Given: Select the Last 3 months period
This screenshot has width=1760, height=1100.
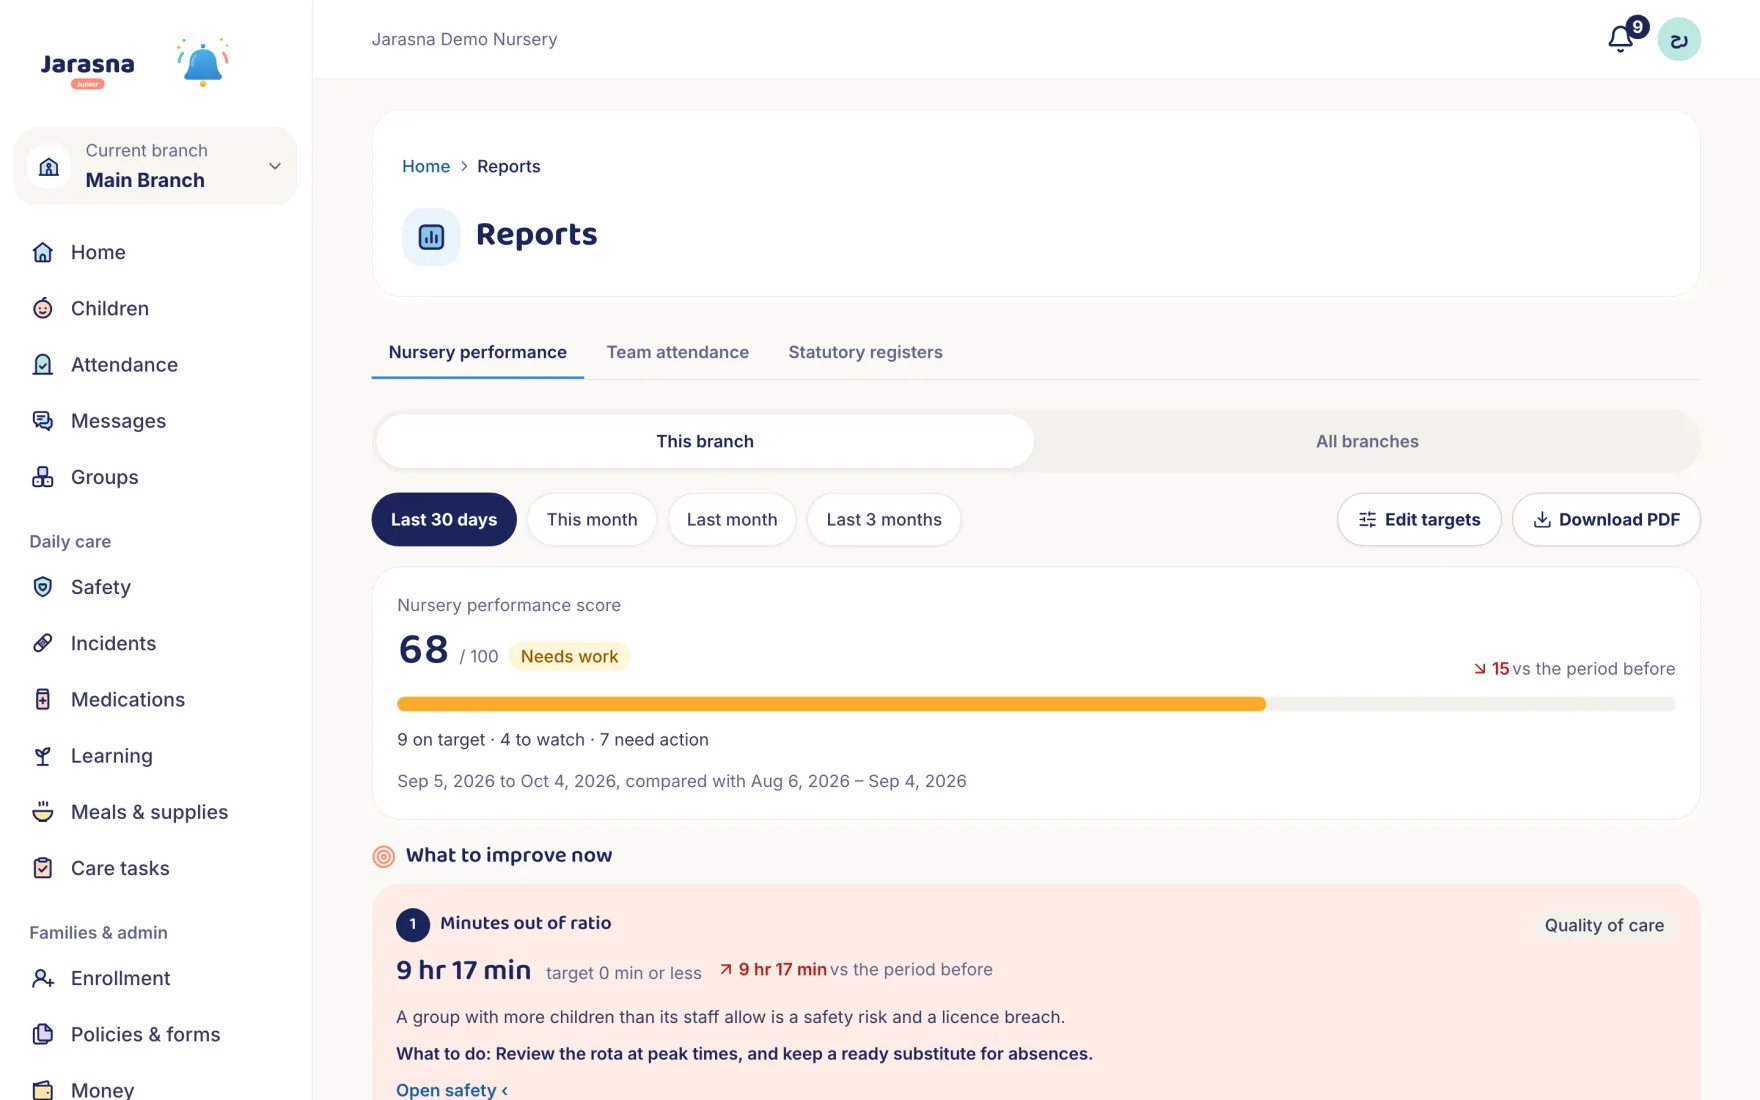Looking at the screenshot, I should (884, 519).
